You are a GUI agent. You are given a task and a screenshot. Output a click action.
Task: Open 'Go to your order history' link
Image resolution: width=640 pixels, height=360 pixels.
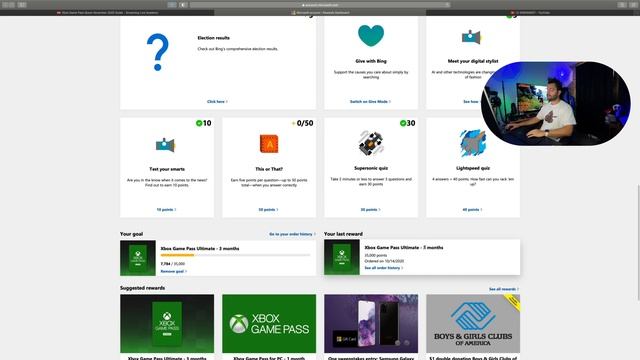pos(292,234)
